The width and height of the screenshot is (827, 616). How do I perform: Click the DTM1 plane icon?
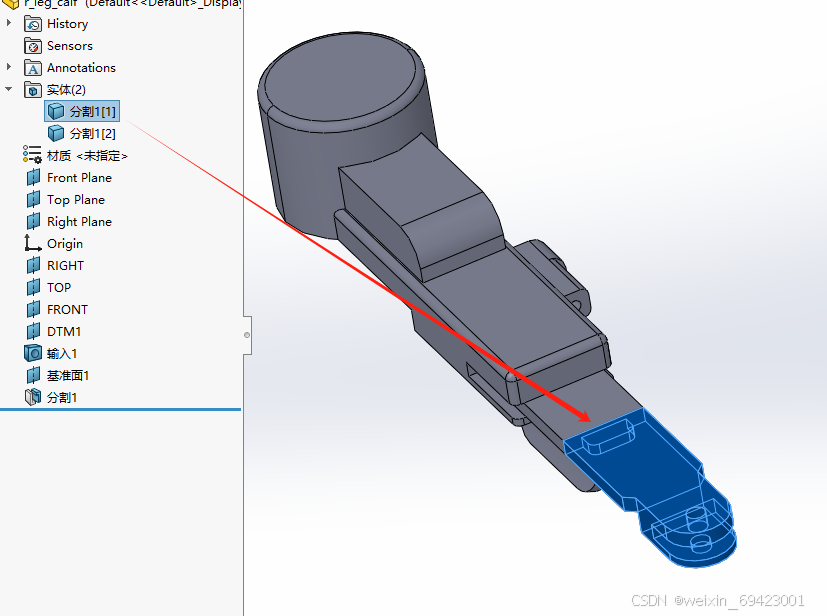pyautogui.click(x=33, y=331)
